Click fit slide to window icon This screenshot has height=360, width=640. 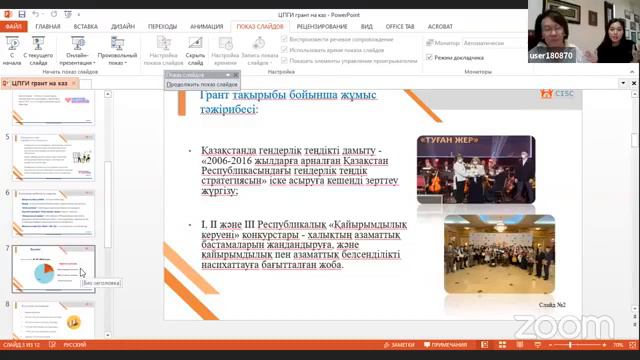click(x=633, y=345)
